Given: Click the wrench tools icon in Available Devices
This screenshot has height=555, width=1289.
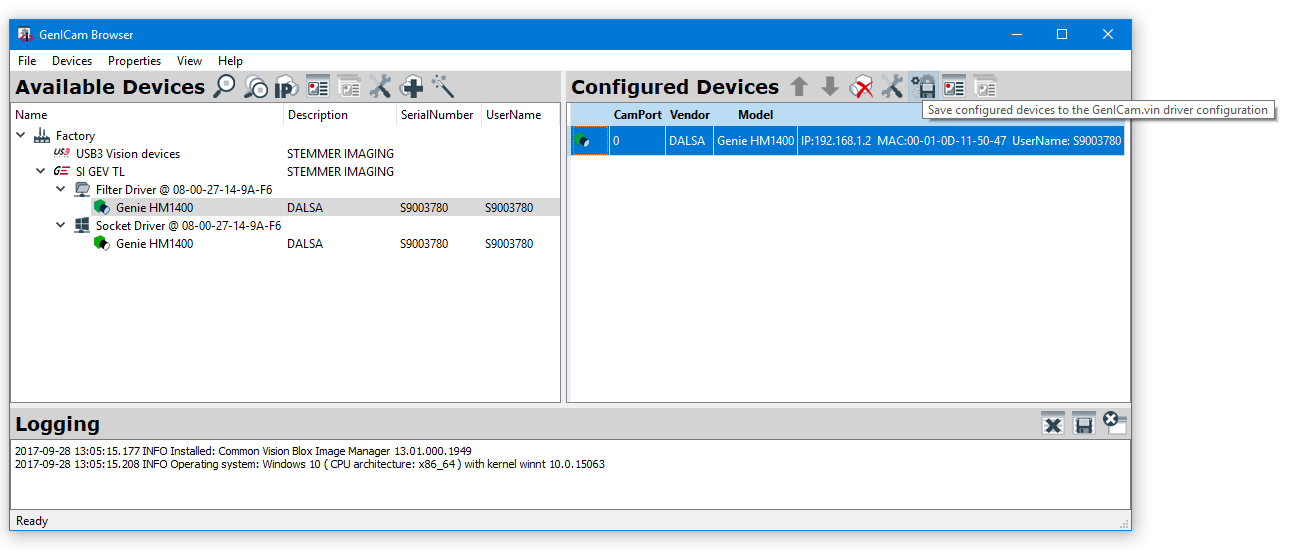Looking at the screenshot, I should click(x=380, y=87).
